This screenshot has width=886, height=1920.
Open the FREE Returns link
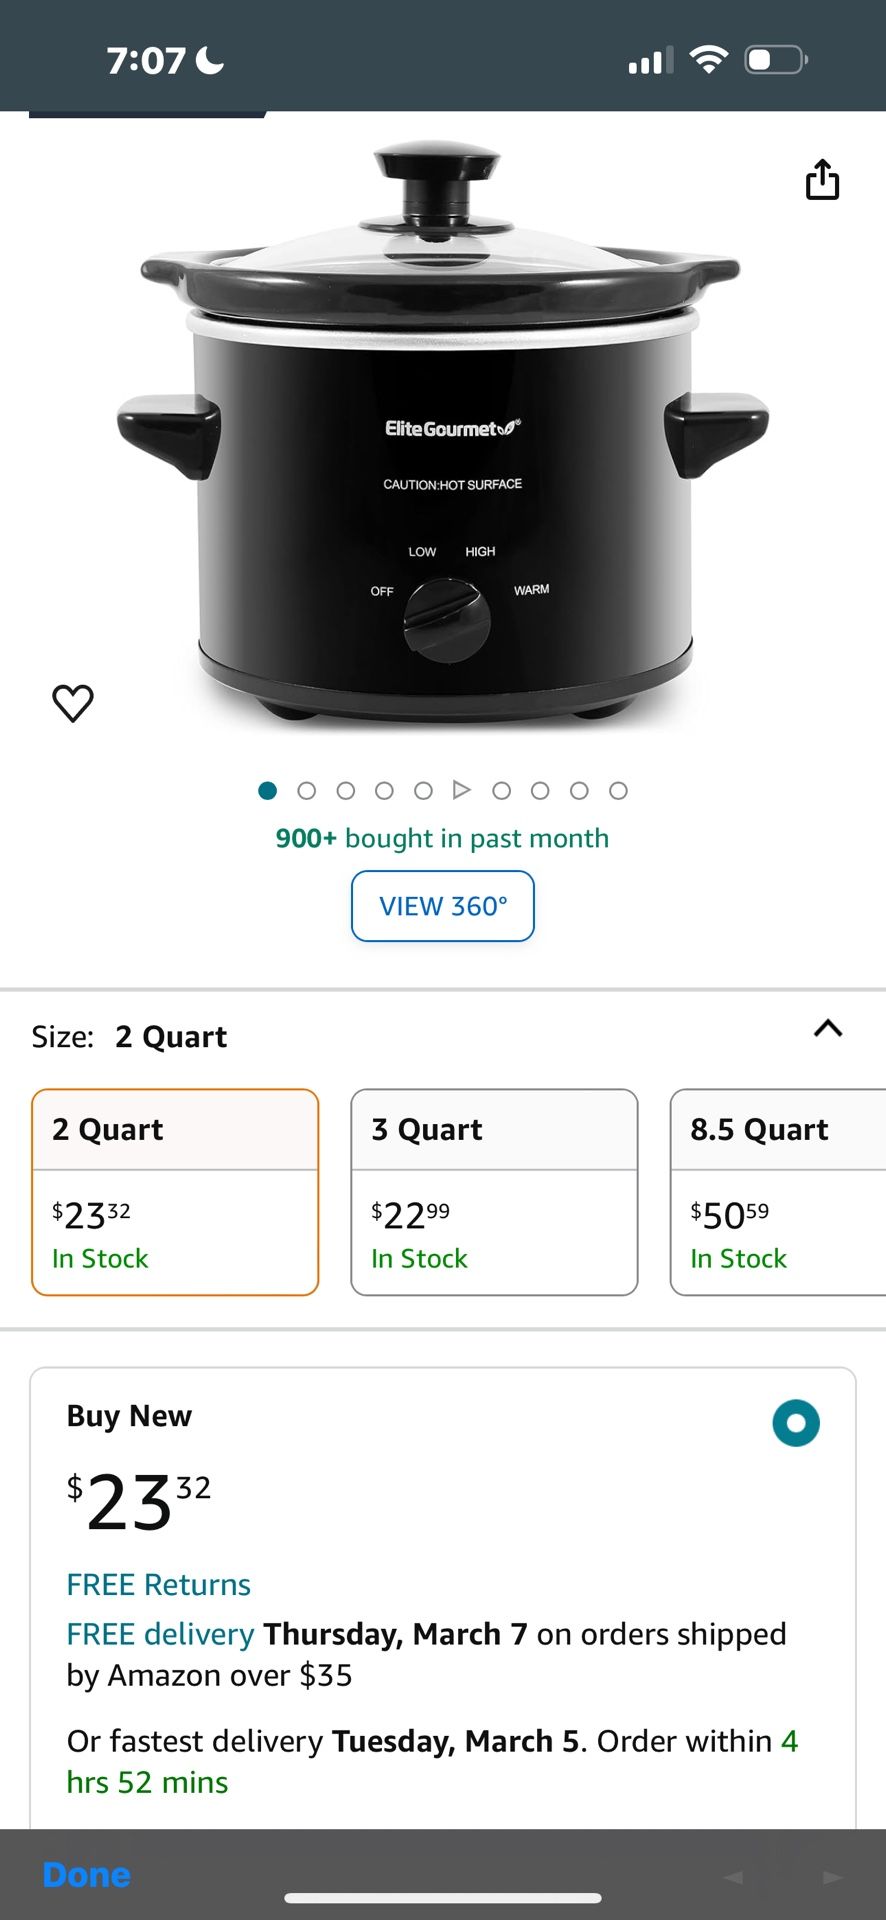(x=159, y=1584)
